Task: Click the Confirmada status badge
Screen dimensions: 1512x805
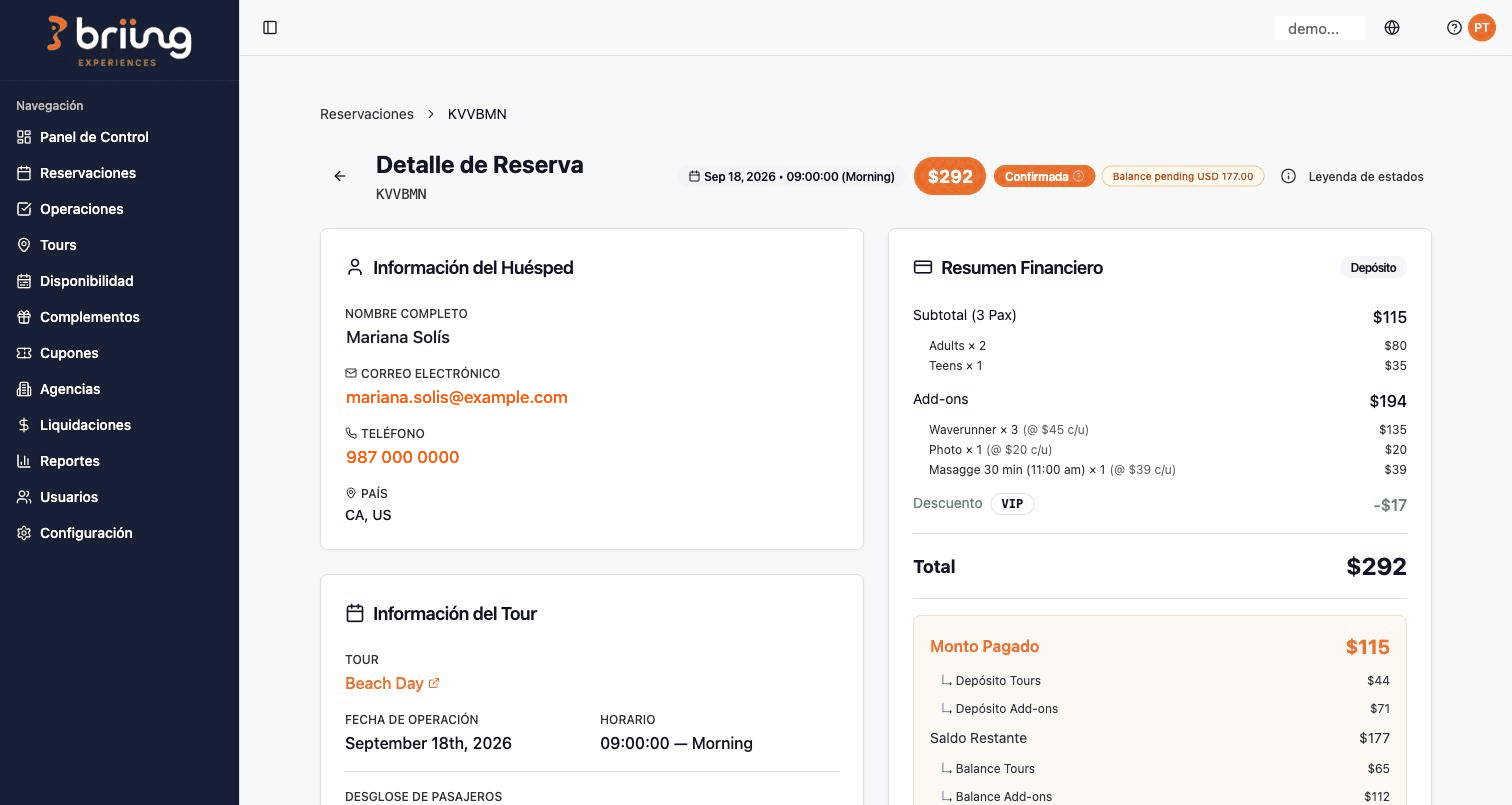Action: (1044, 177)
